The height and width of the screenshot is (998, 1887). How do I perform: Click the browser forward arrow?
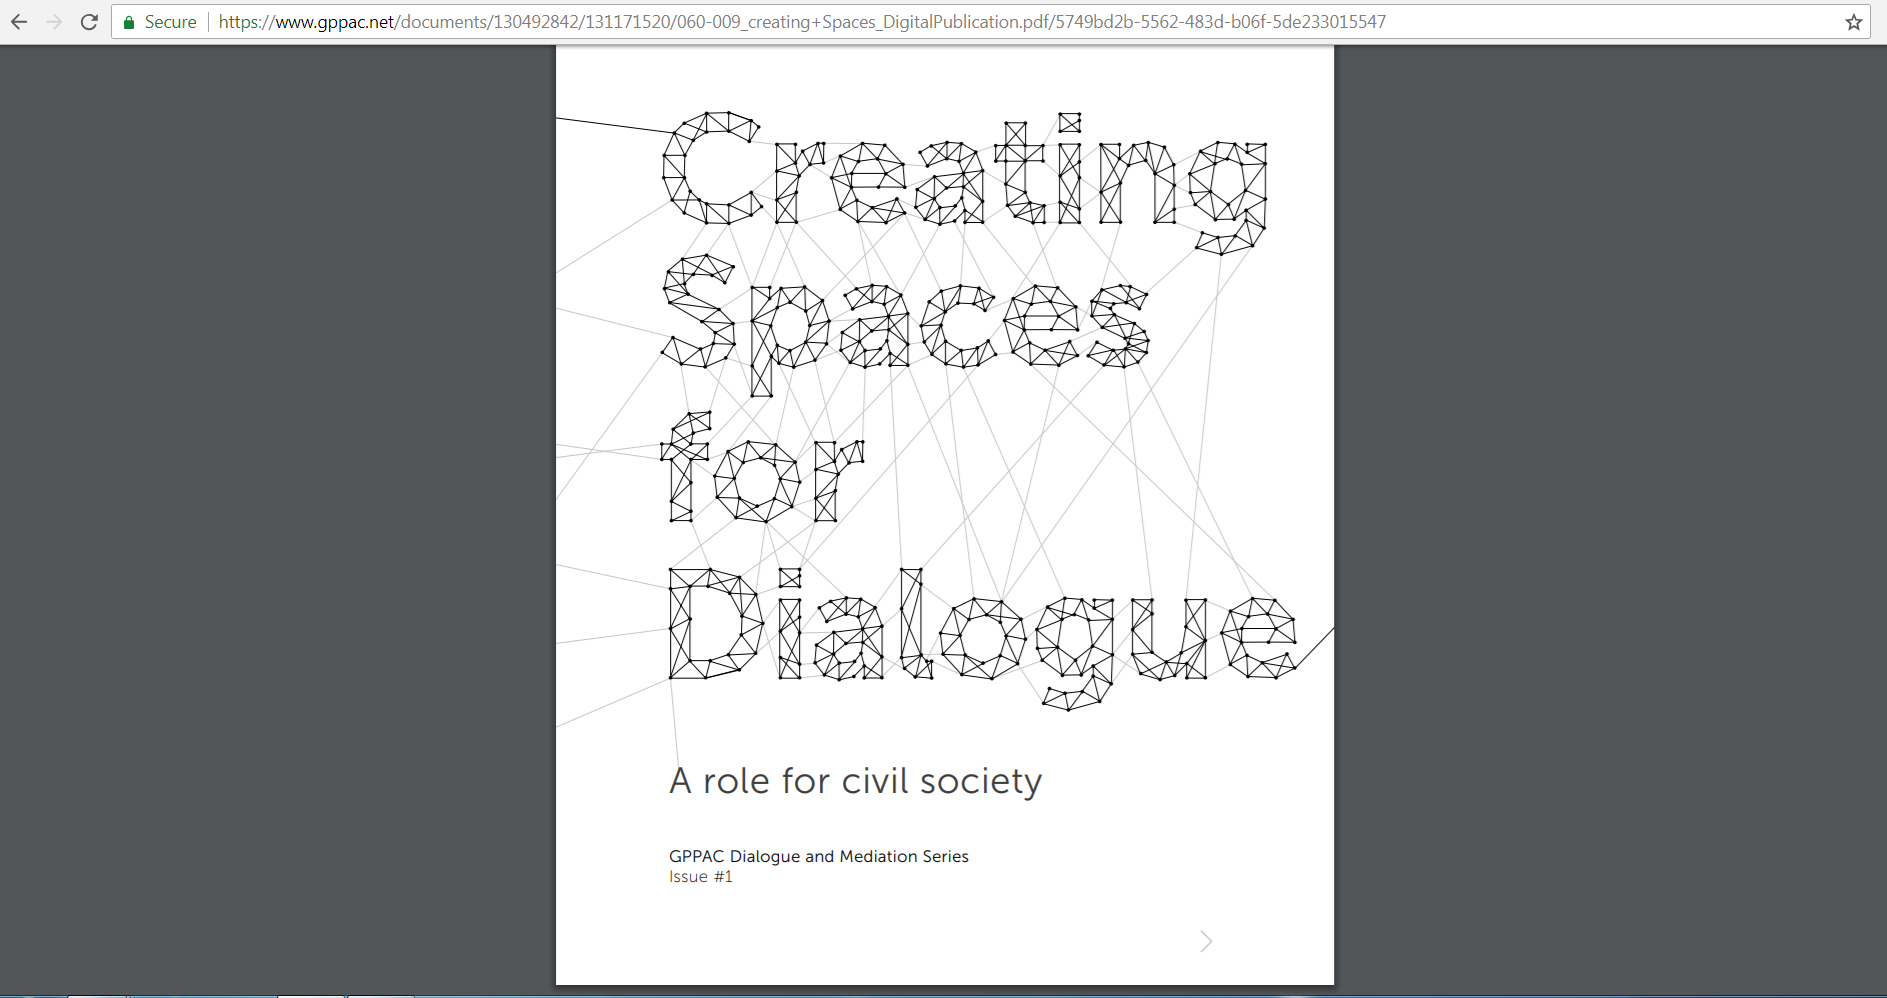[54, 22]
